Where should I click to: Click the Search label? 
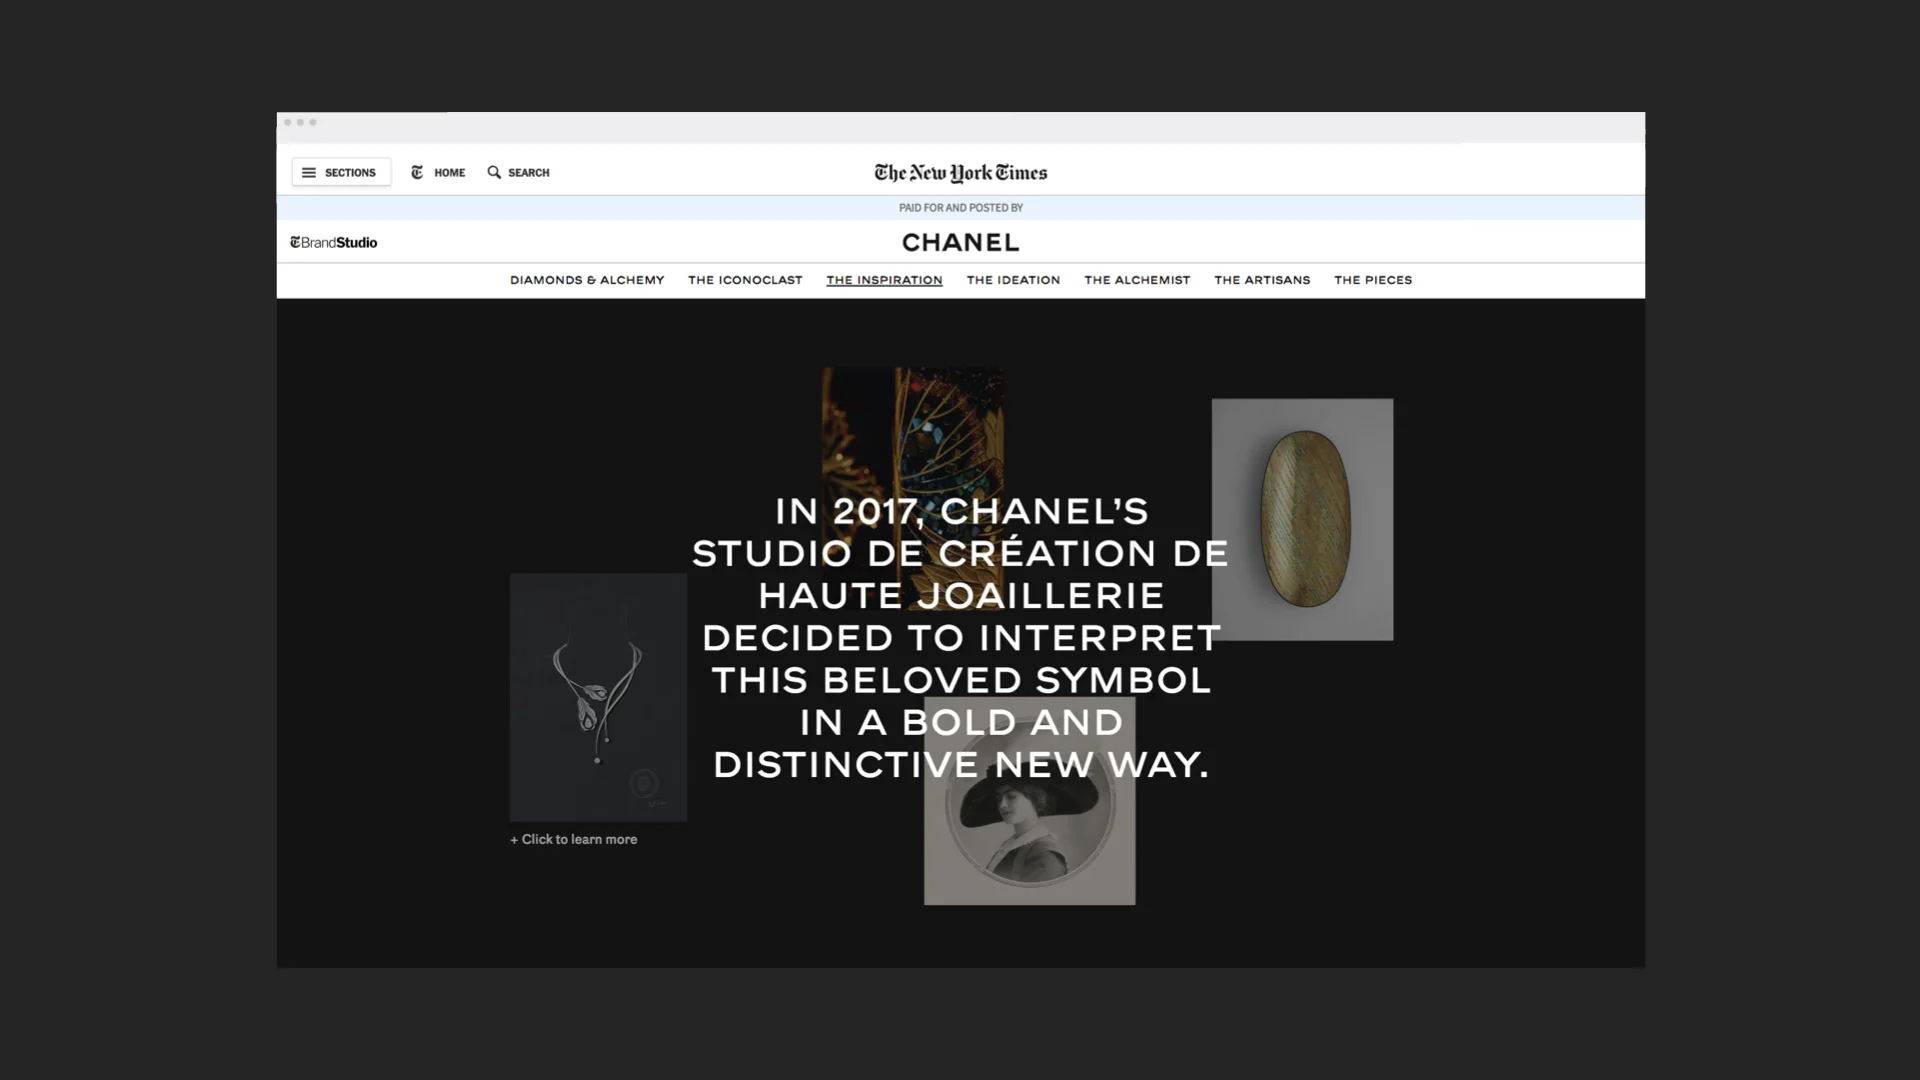(528, 172)
